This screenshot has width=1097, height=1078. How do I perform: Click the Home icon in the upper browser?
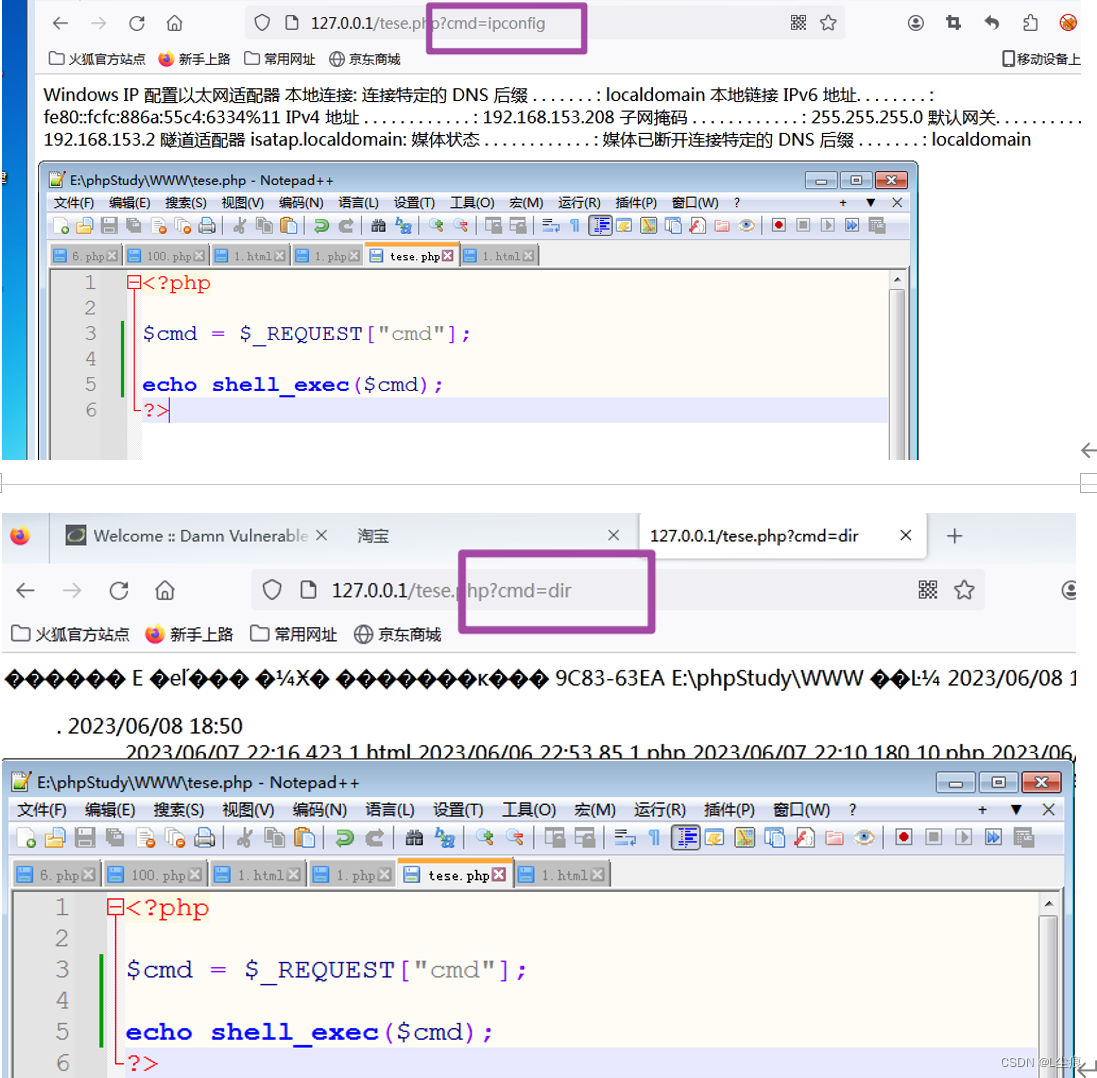pyautogui.click(x=174, y=24)
